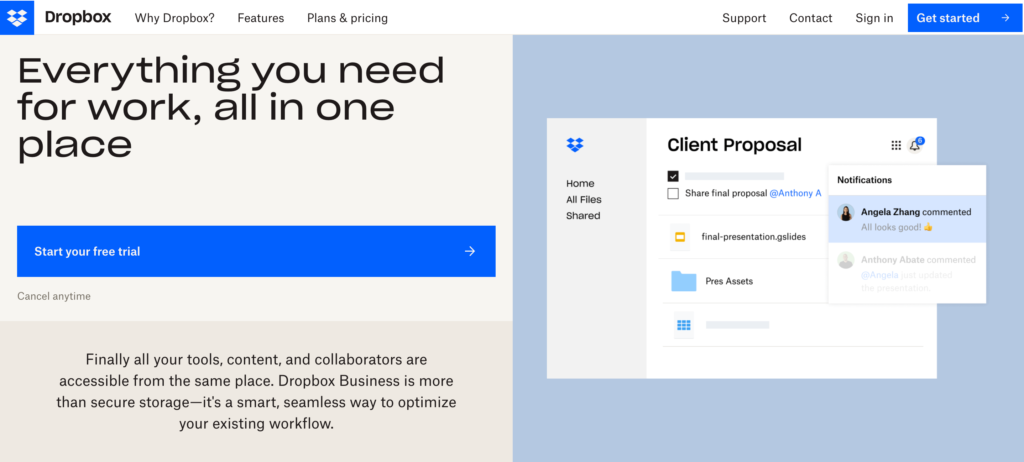Check the Share final proposal checkbox
The height and width of the screenshot is (462, 1024).
pos(673,193)
